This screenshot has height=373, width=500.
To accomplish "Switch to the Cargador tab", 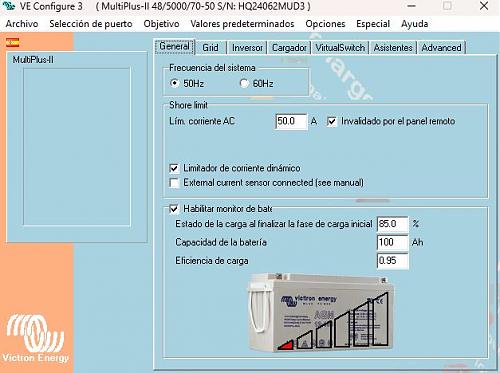I will pos(289,48).
